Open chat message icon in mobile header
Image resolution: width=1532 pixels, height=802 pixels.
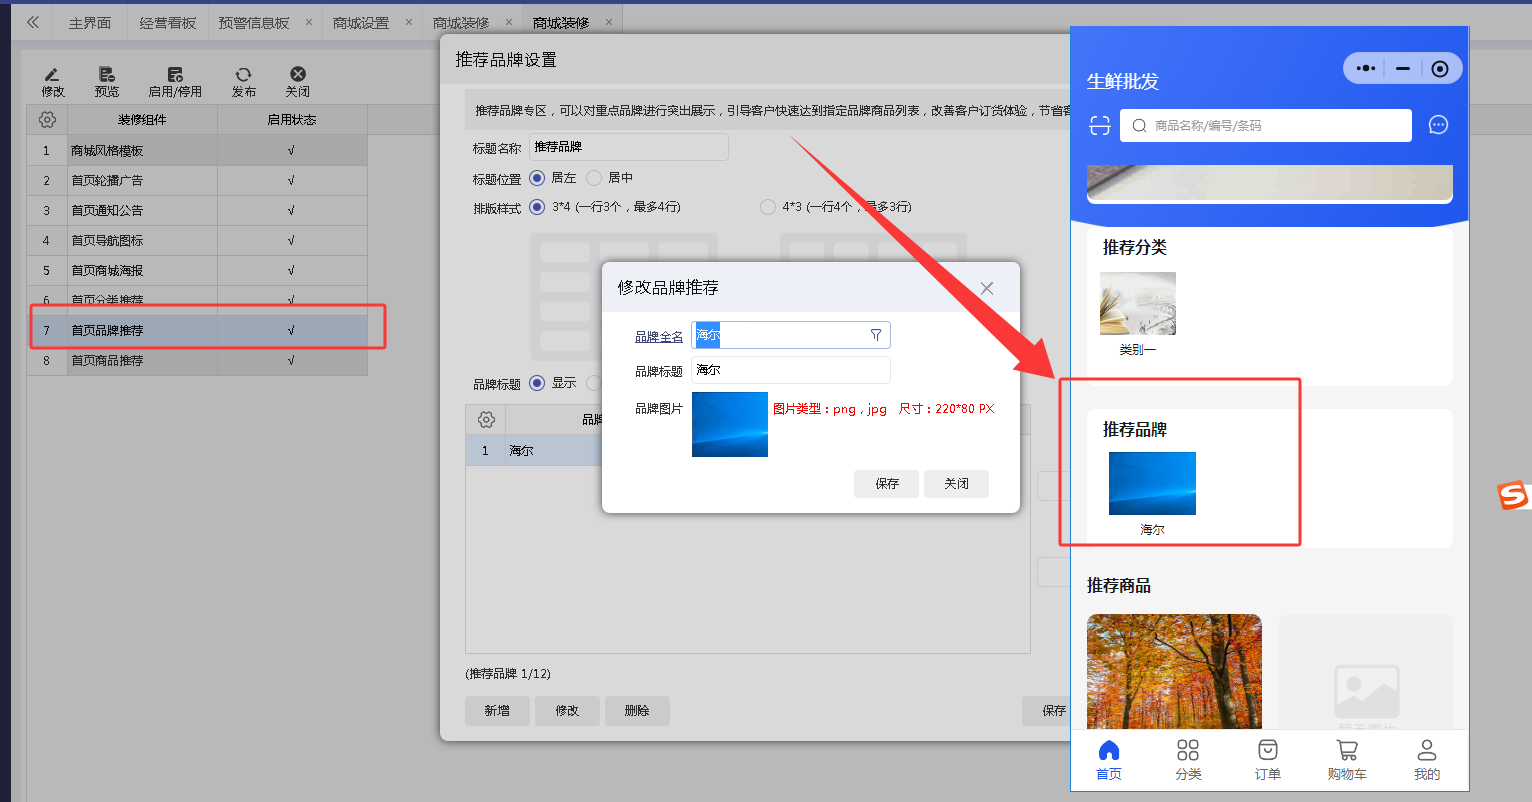coord(1438,125)
